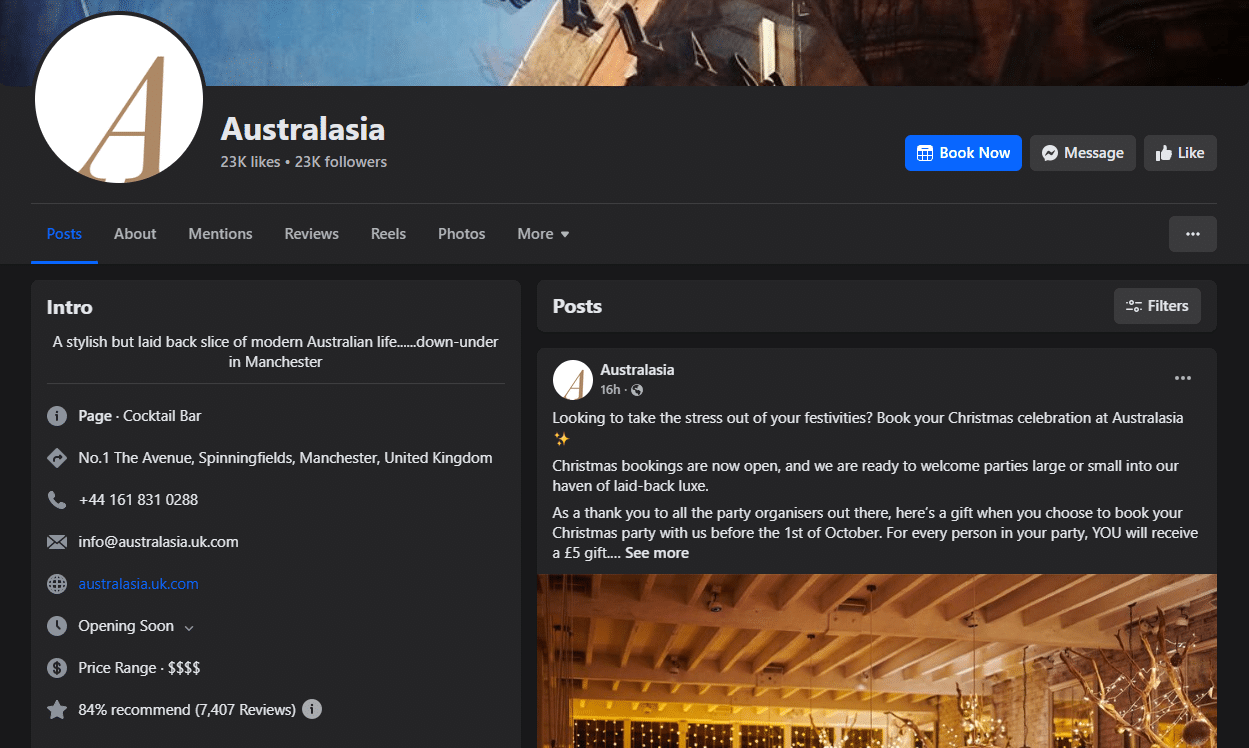Select the address No.1 The Avenue, Spinningfields
This screenshot has height=748, width=1249.
click(286, 458)
